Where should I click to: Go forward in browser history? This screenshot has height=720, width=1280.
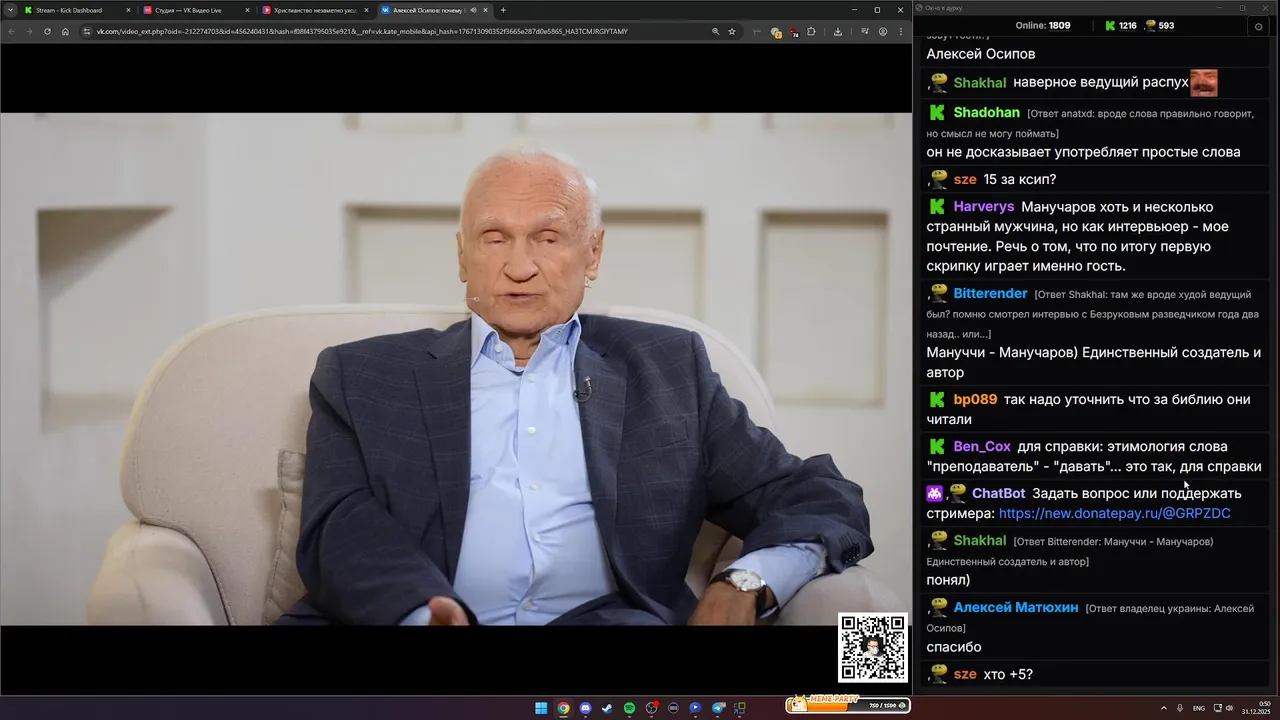tap(29, 31)
